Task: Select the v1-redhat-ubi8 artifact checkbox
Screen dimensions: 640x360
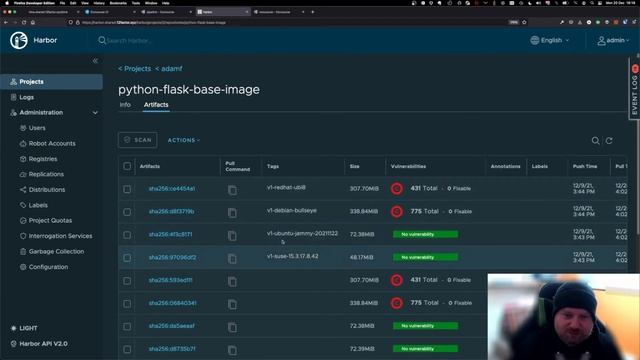Action: coord(127,189)
